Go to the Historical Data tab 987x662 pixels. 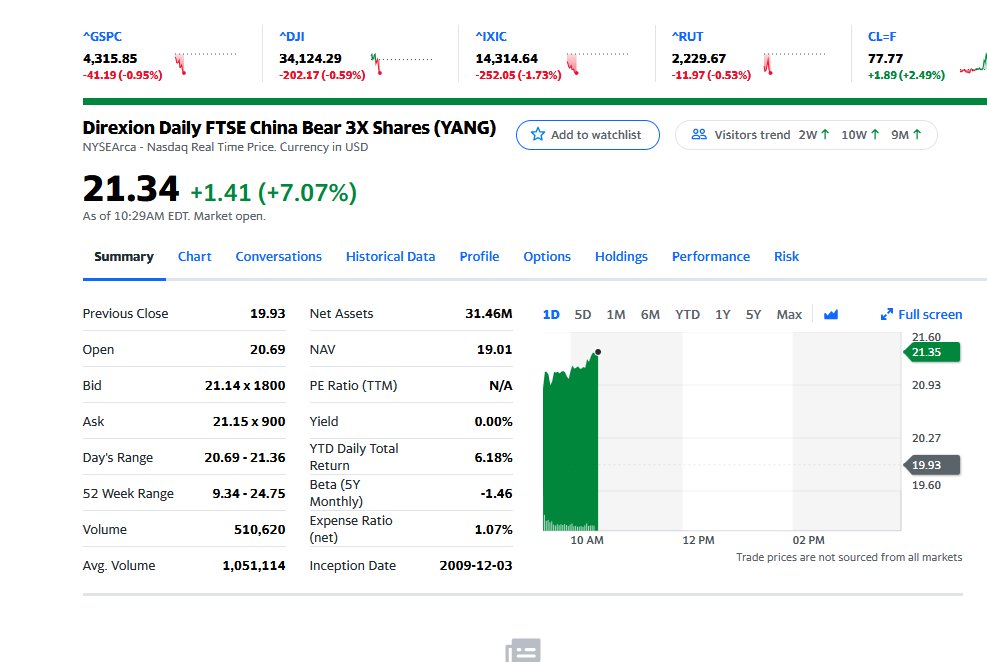pos(390,257)
